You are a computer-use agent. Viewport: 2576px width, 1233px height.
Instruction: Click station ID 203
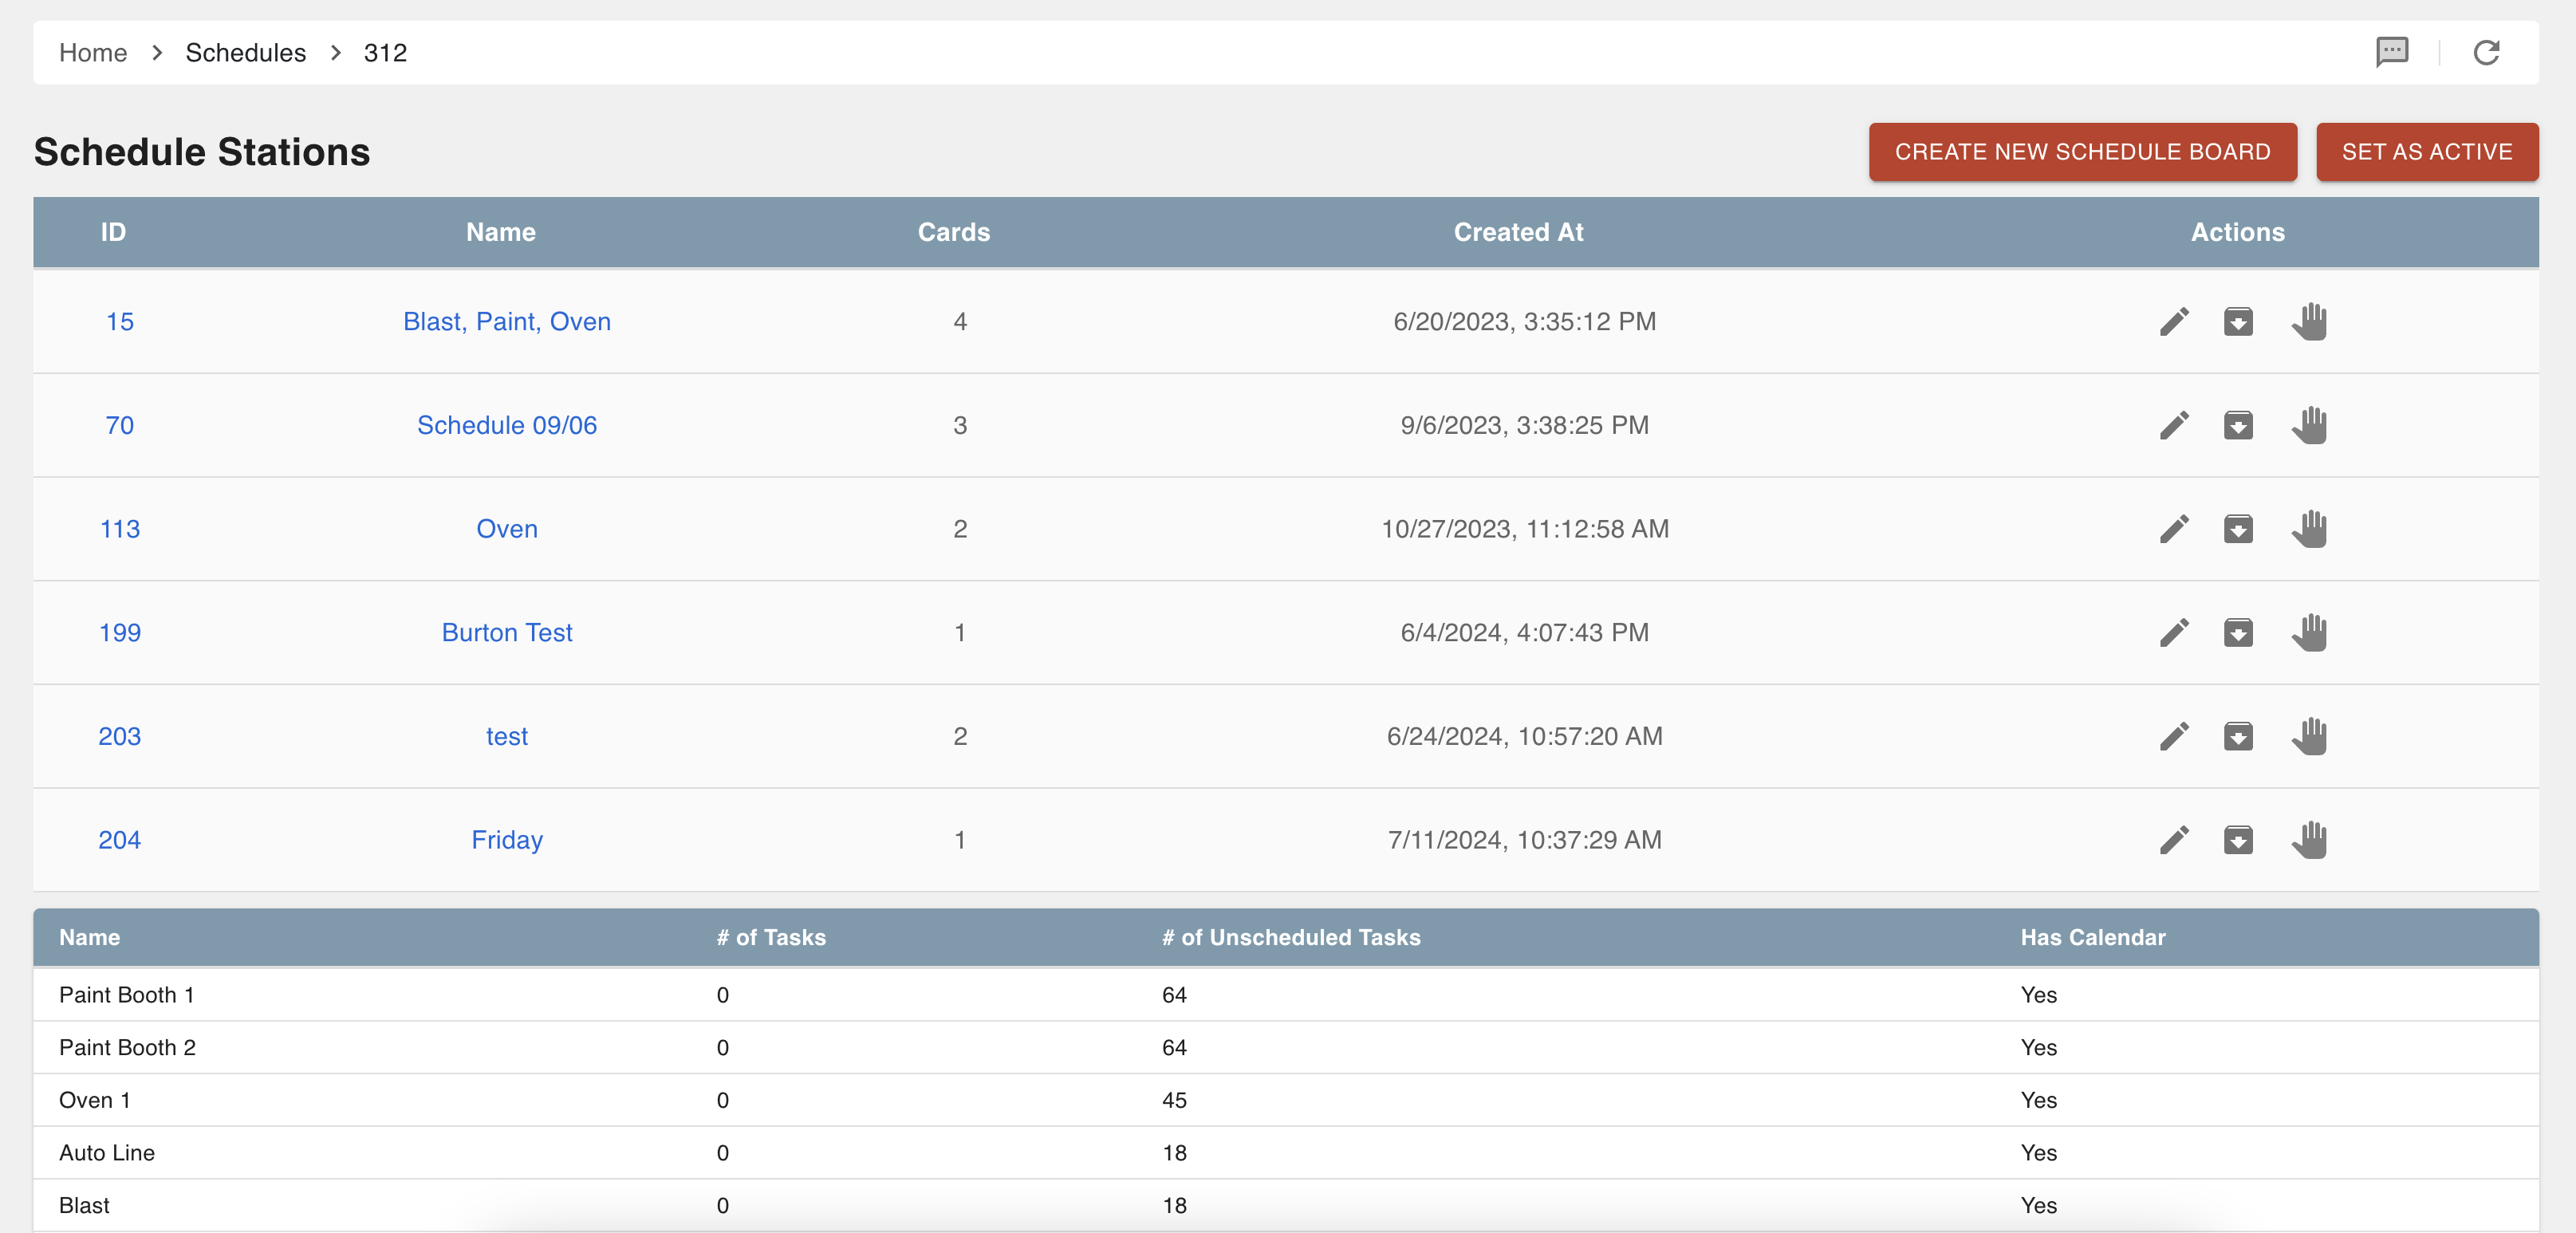[x=120, y=737]
